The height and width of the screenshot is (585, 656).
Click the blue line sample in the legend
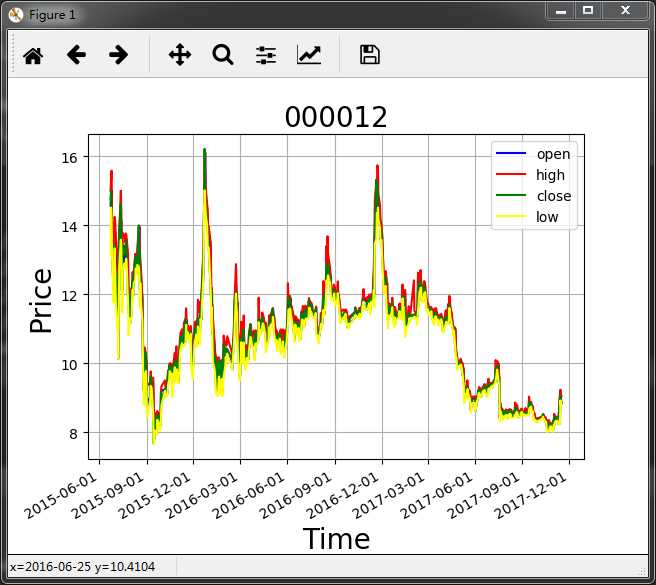pyautogui.click(x=511, y=154)
